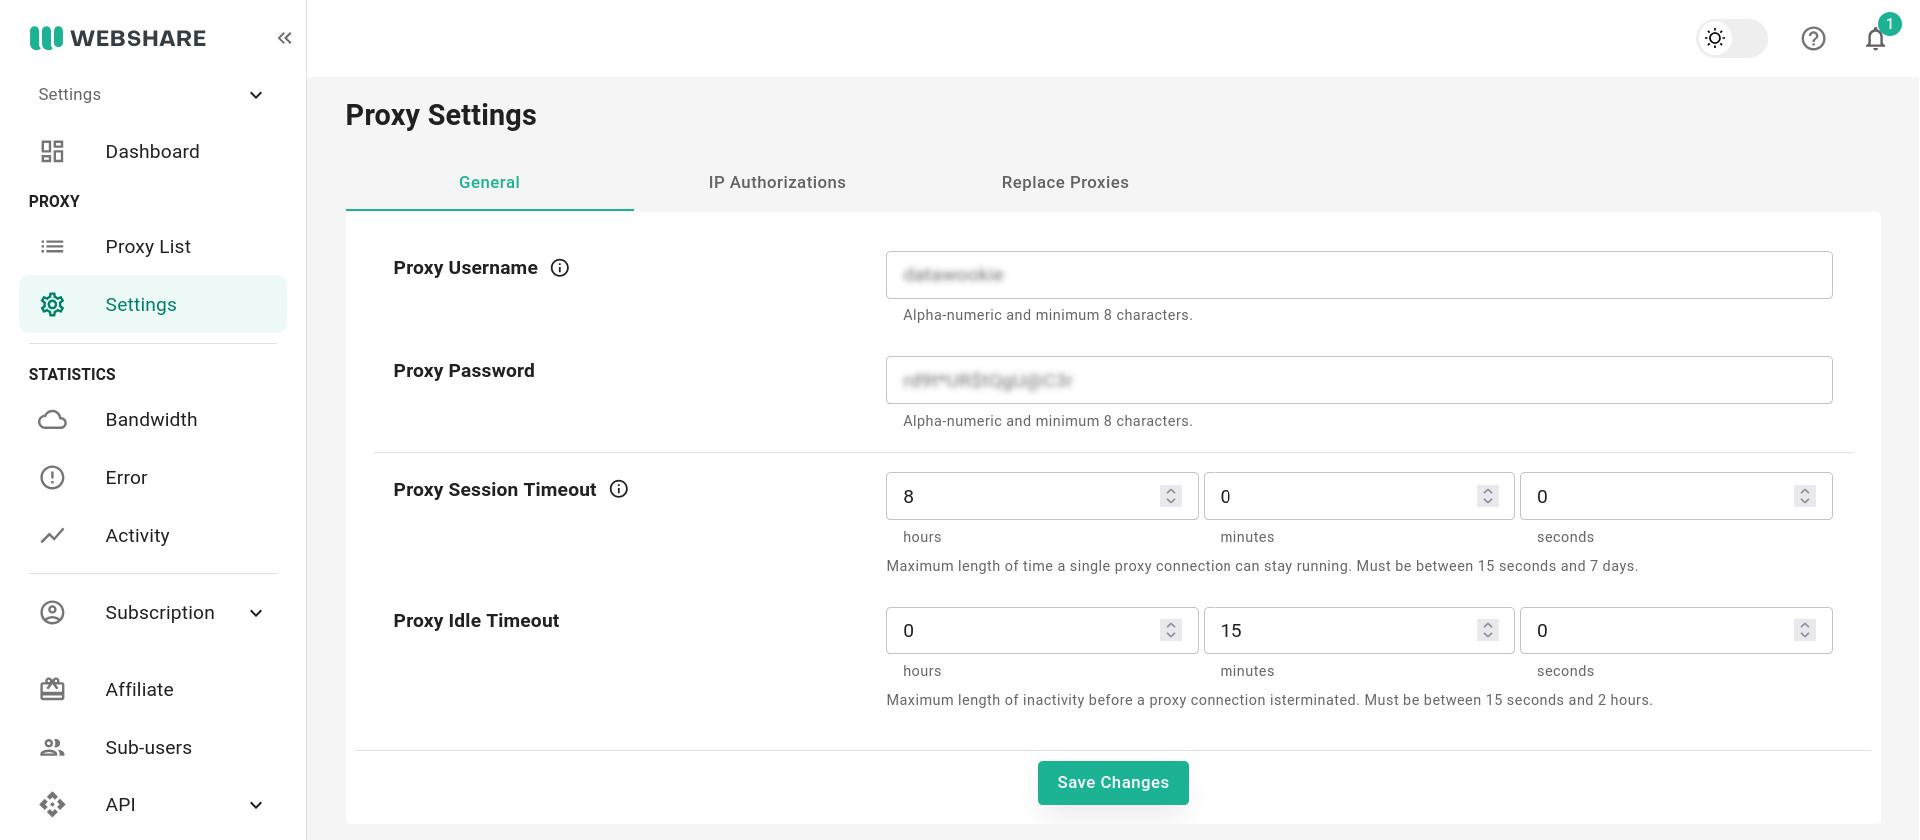Click the Sub-users people icon
The image size is (1920, 840).
(x=52, y=748)
